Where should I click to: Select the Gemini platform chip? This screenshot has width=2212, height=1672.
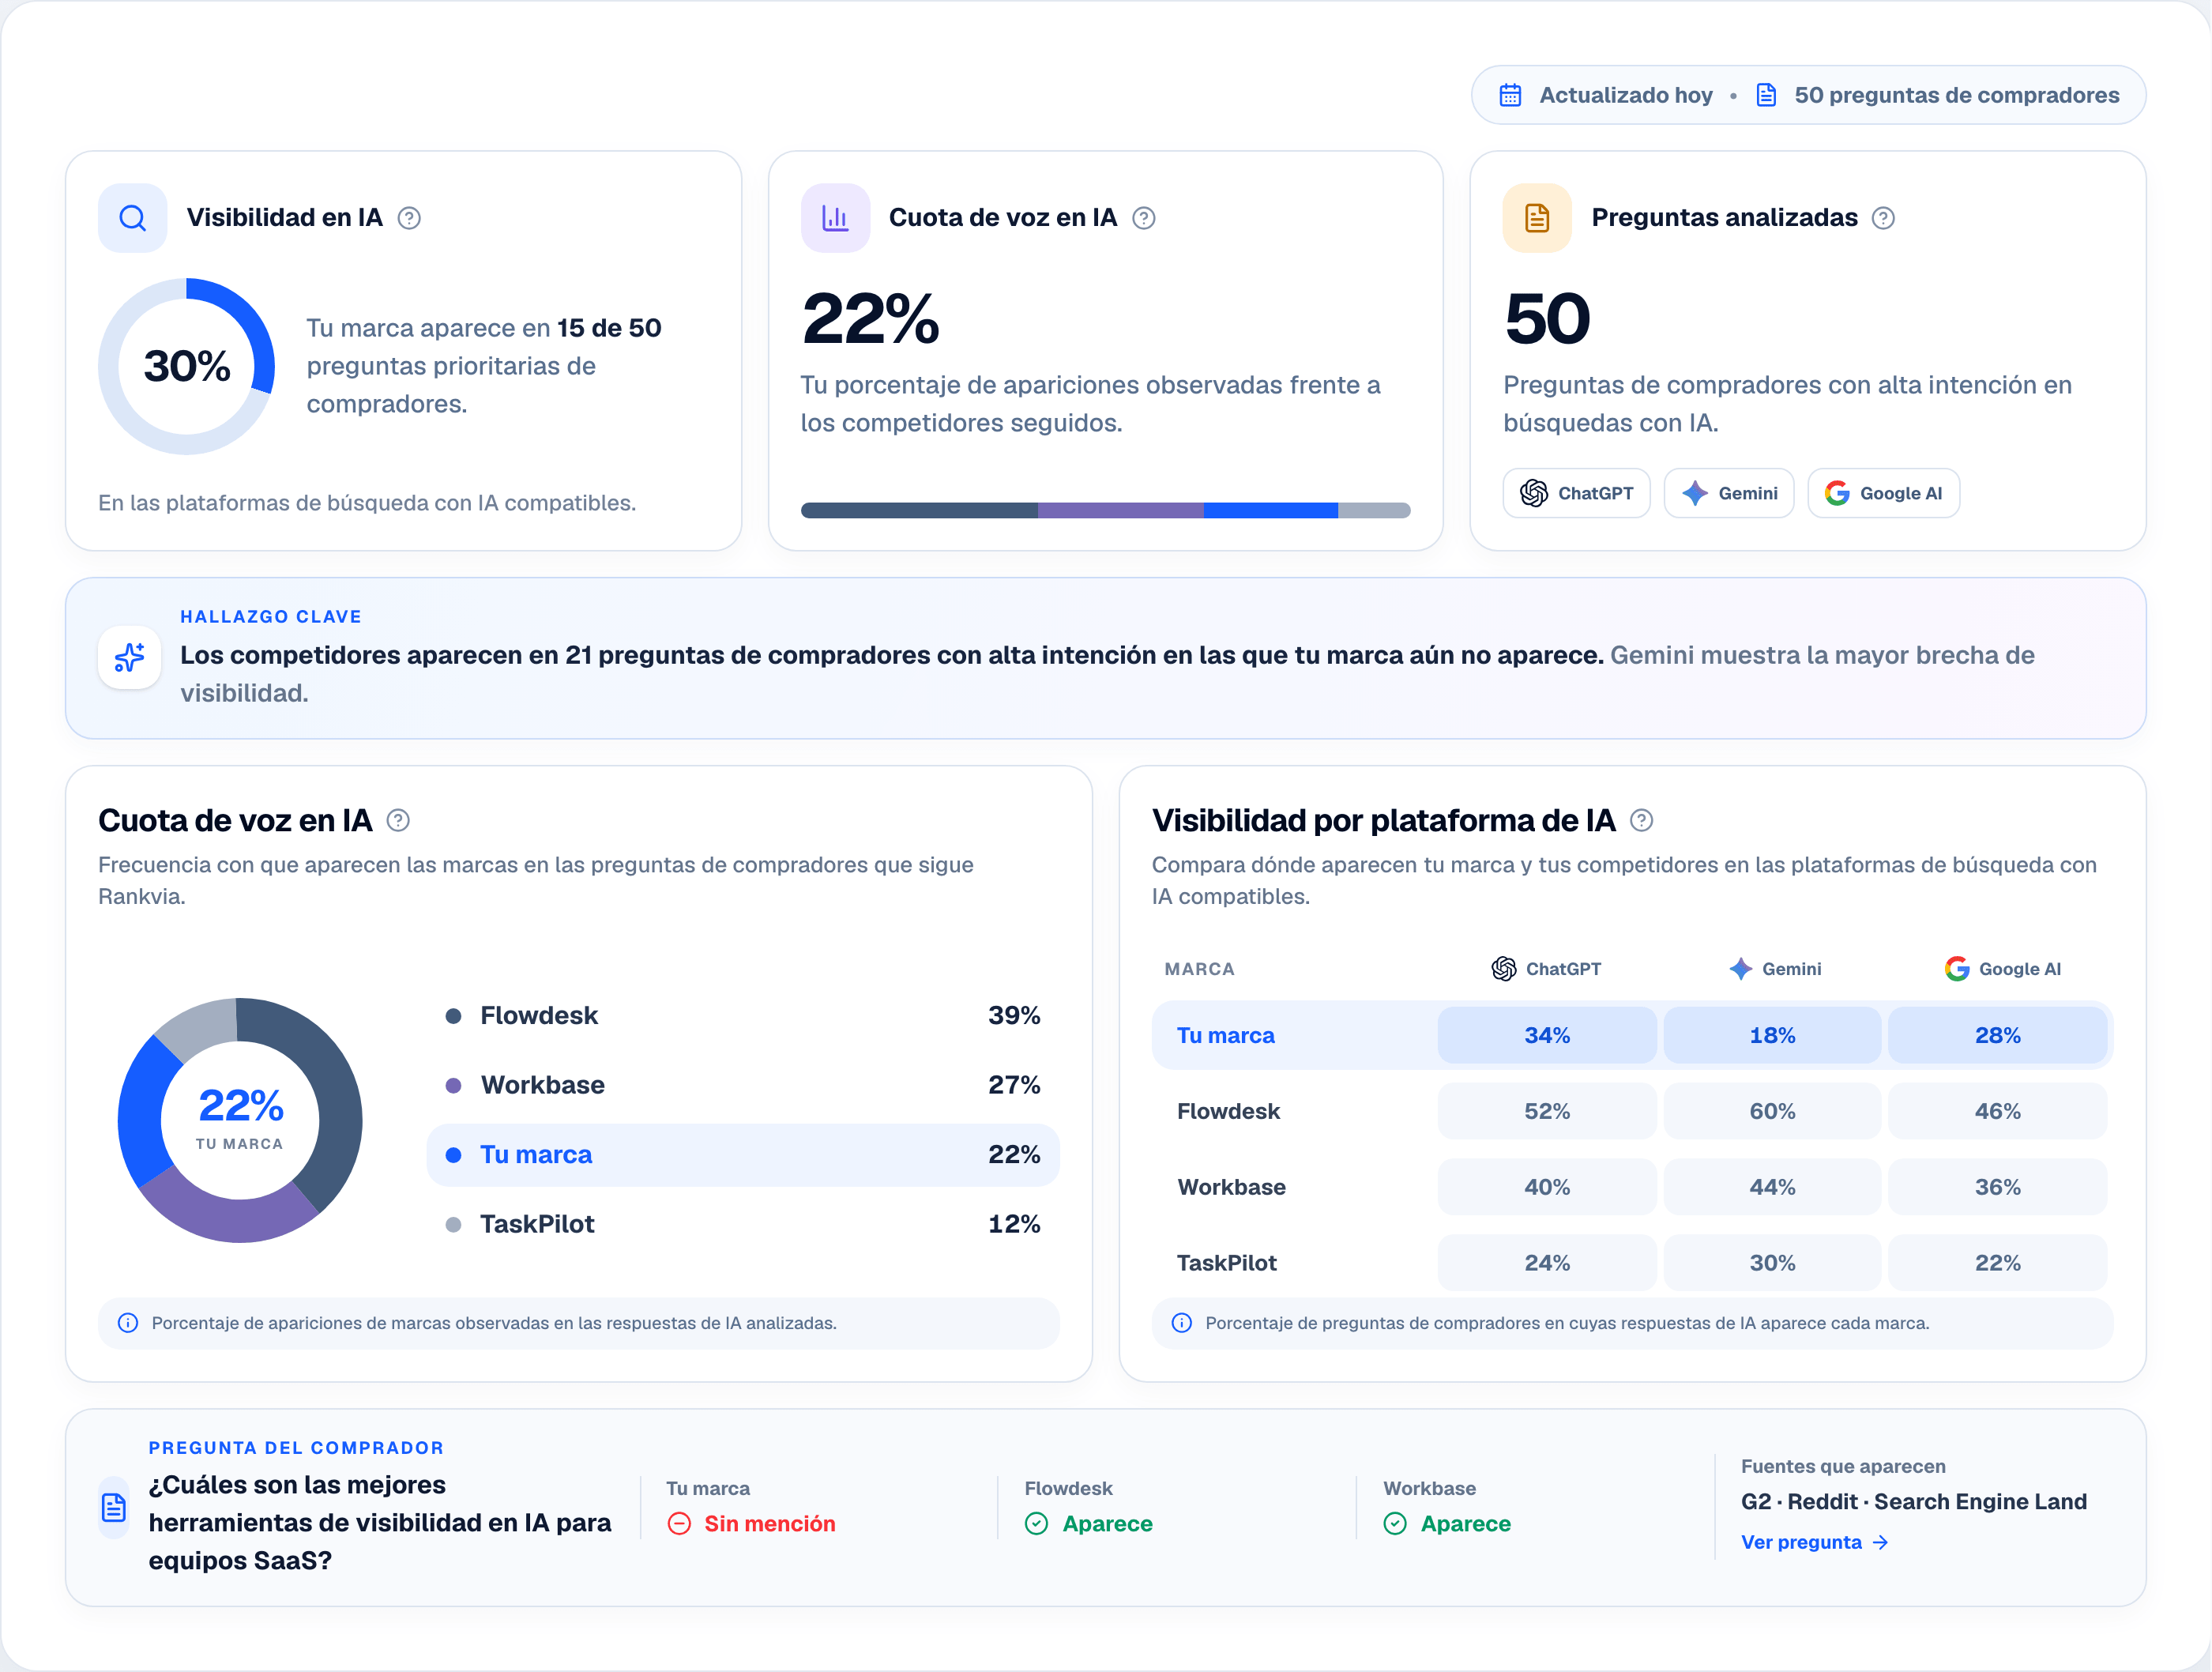tap(1728, 493)
